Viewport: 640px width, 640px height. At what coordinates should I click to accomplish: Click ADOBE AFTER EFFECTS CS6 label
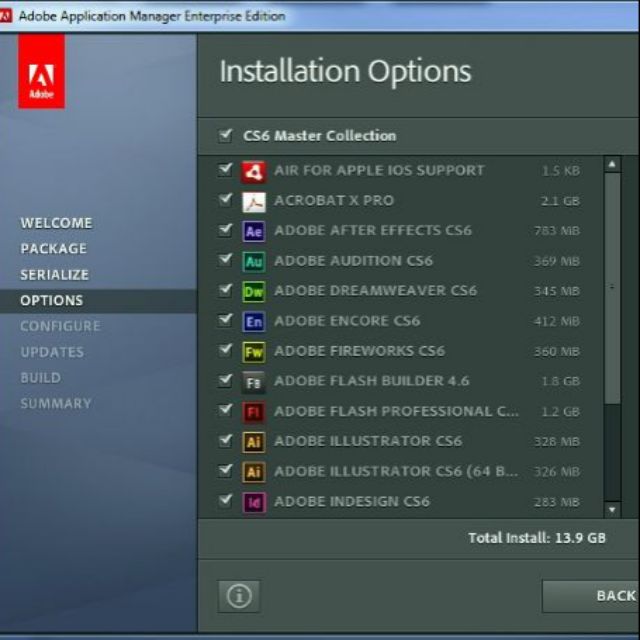[x=373, y=230]
